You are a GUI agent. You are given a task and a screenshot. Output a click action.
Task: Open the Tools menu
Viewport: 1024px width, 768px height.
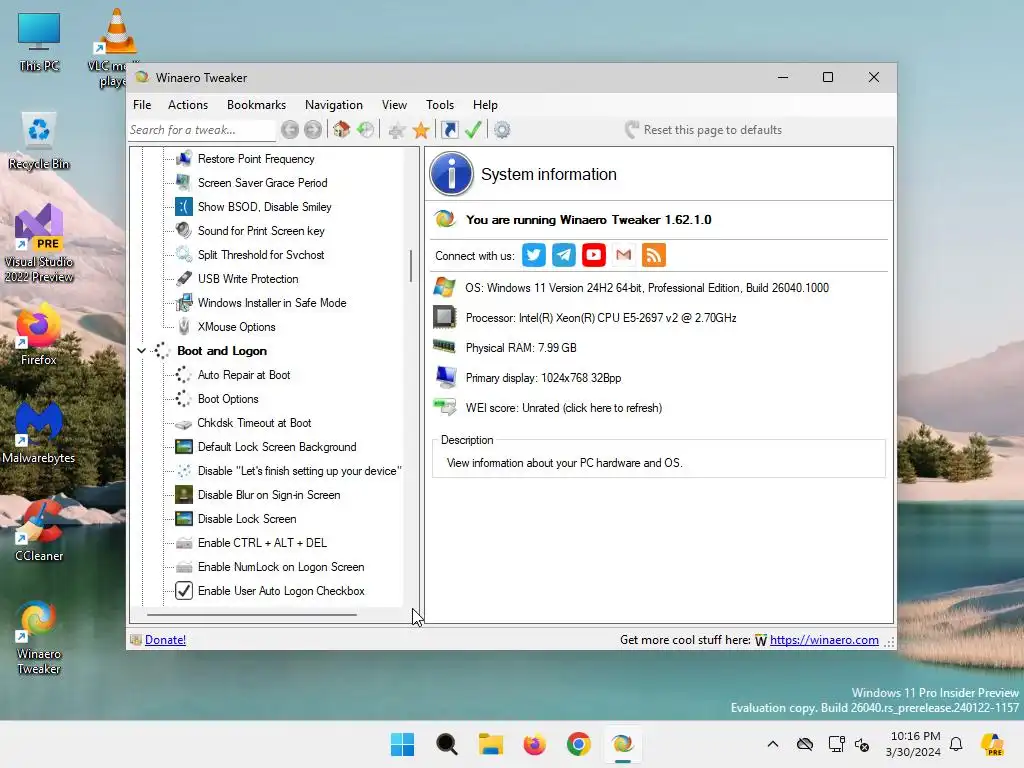[x=440, y=105]
